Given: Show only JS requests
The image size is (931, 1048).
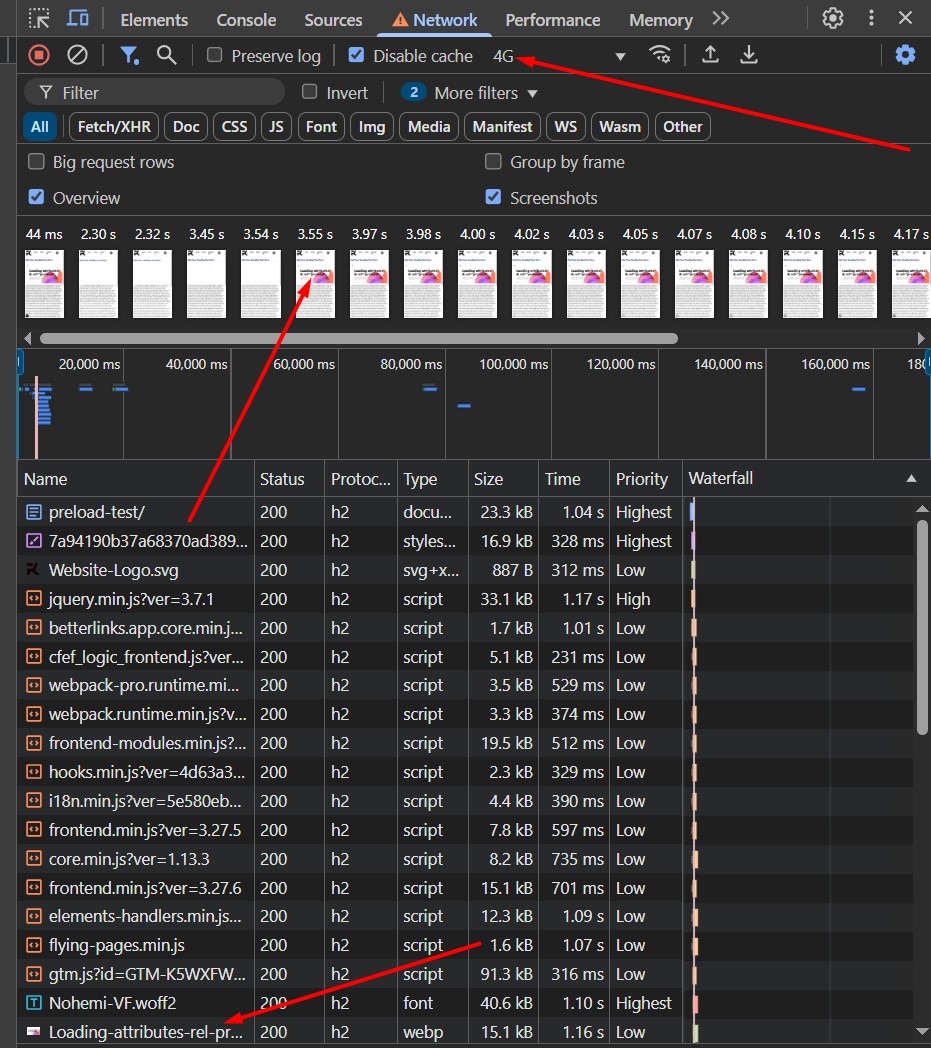Looking at the screenshot, I should click(x=276, y=127).
